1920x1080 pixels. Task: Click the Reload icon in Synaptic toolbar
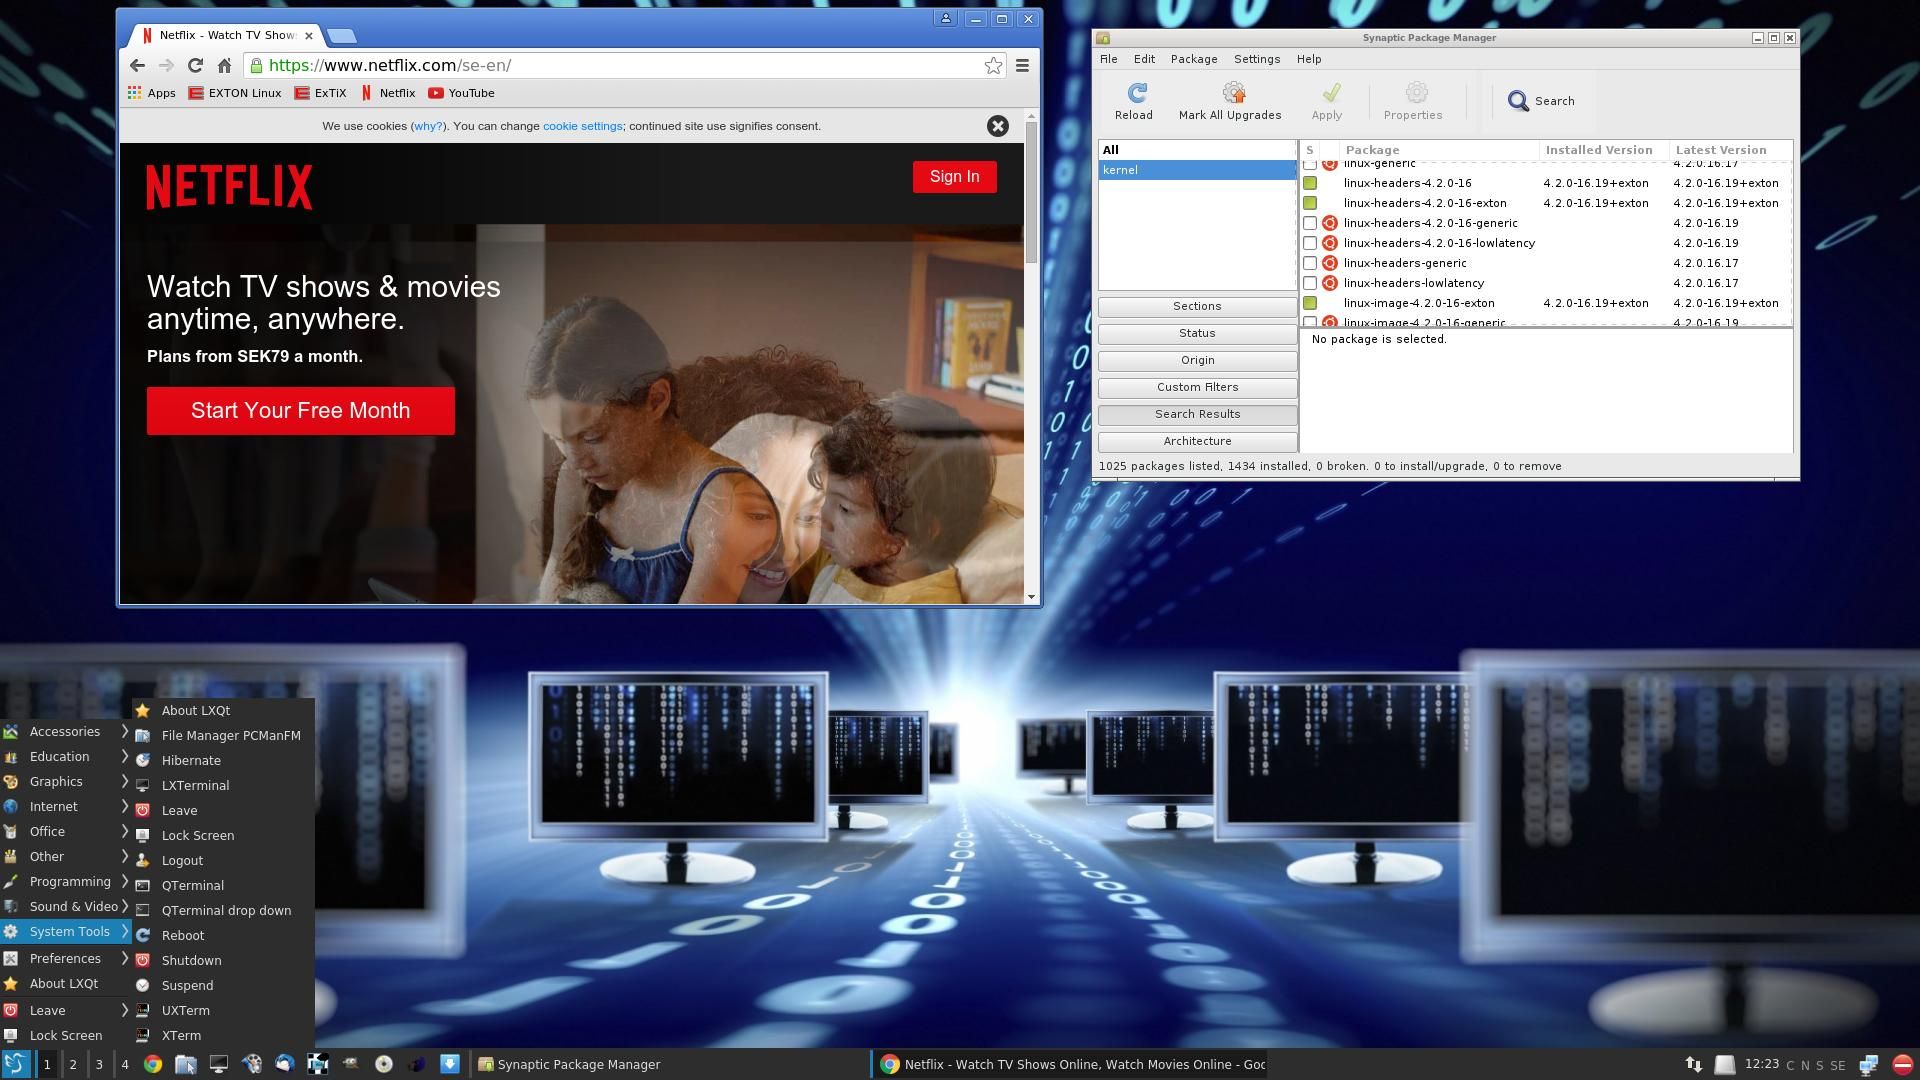(x=1136, y=93)
